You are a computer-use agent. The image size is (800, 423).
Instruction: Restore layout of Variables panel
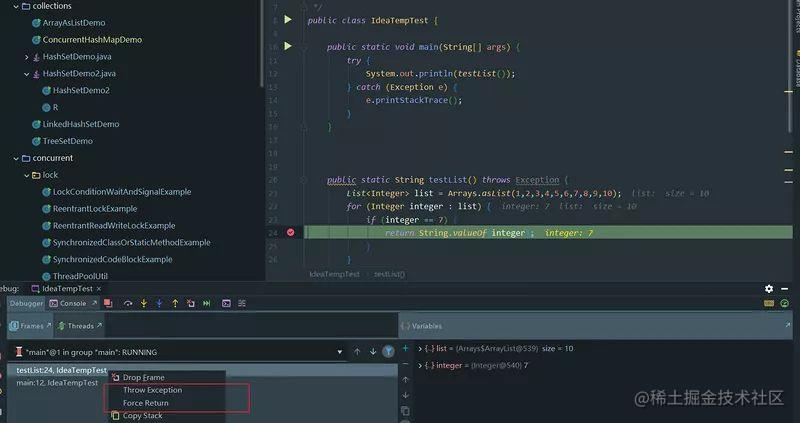click(x=788, y=325)
